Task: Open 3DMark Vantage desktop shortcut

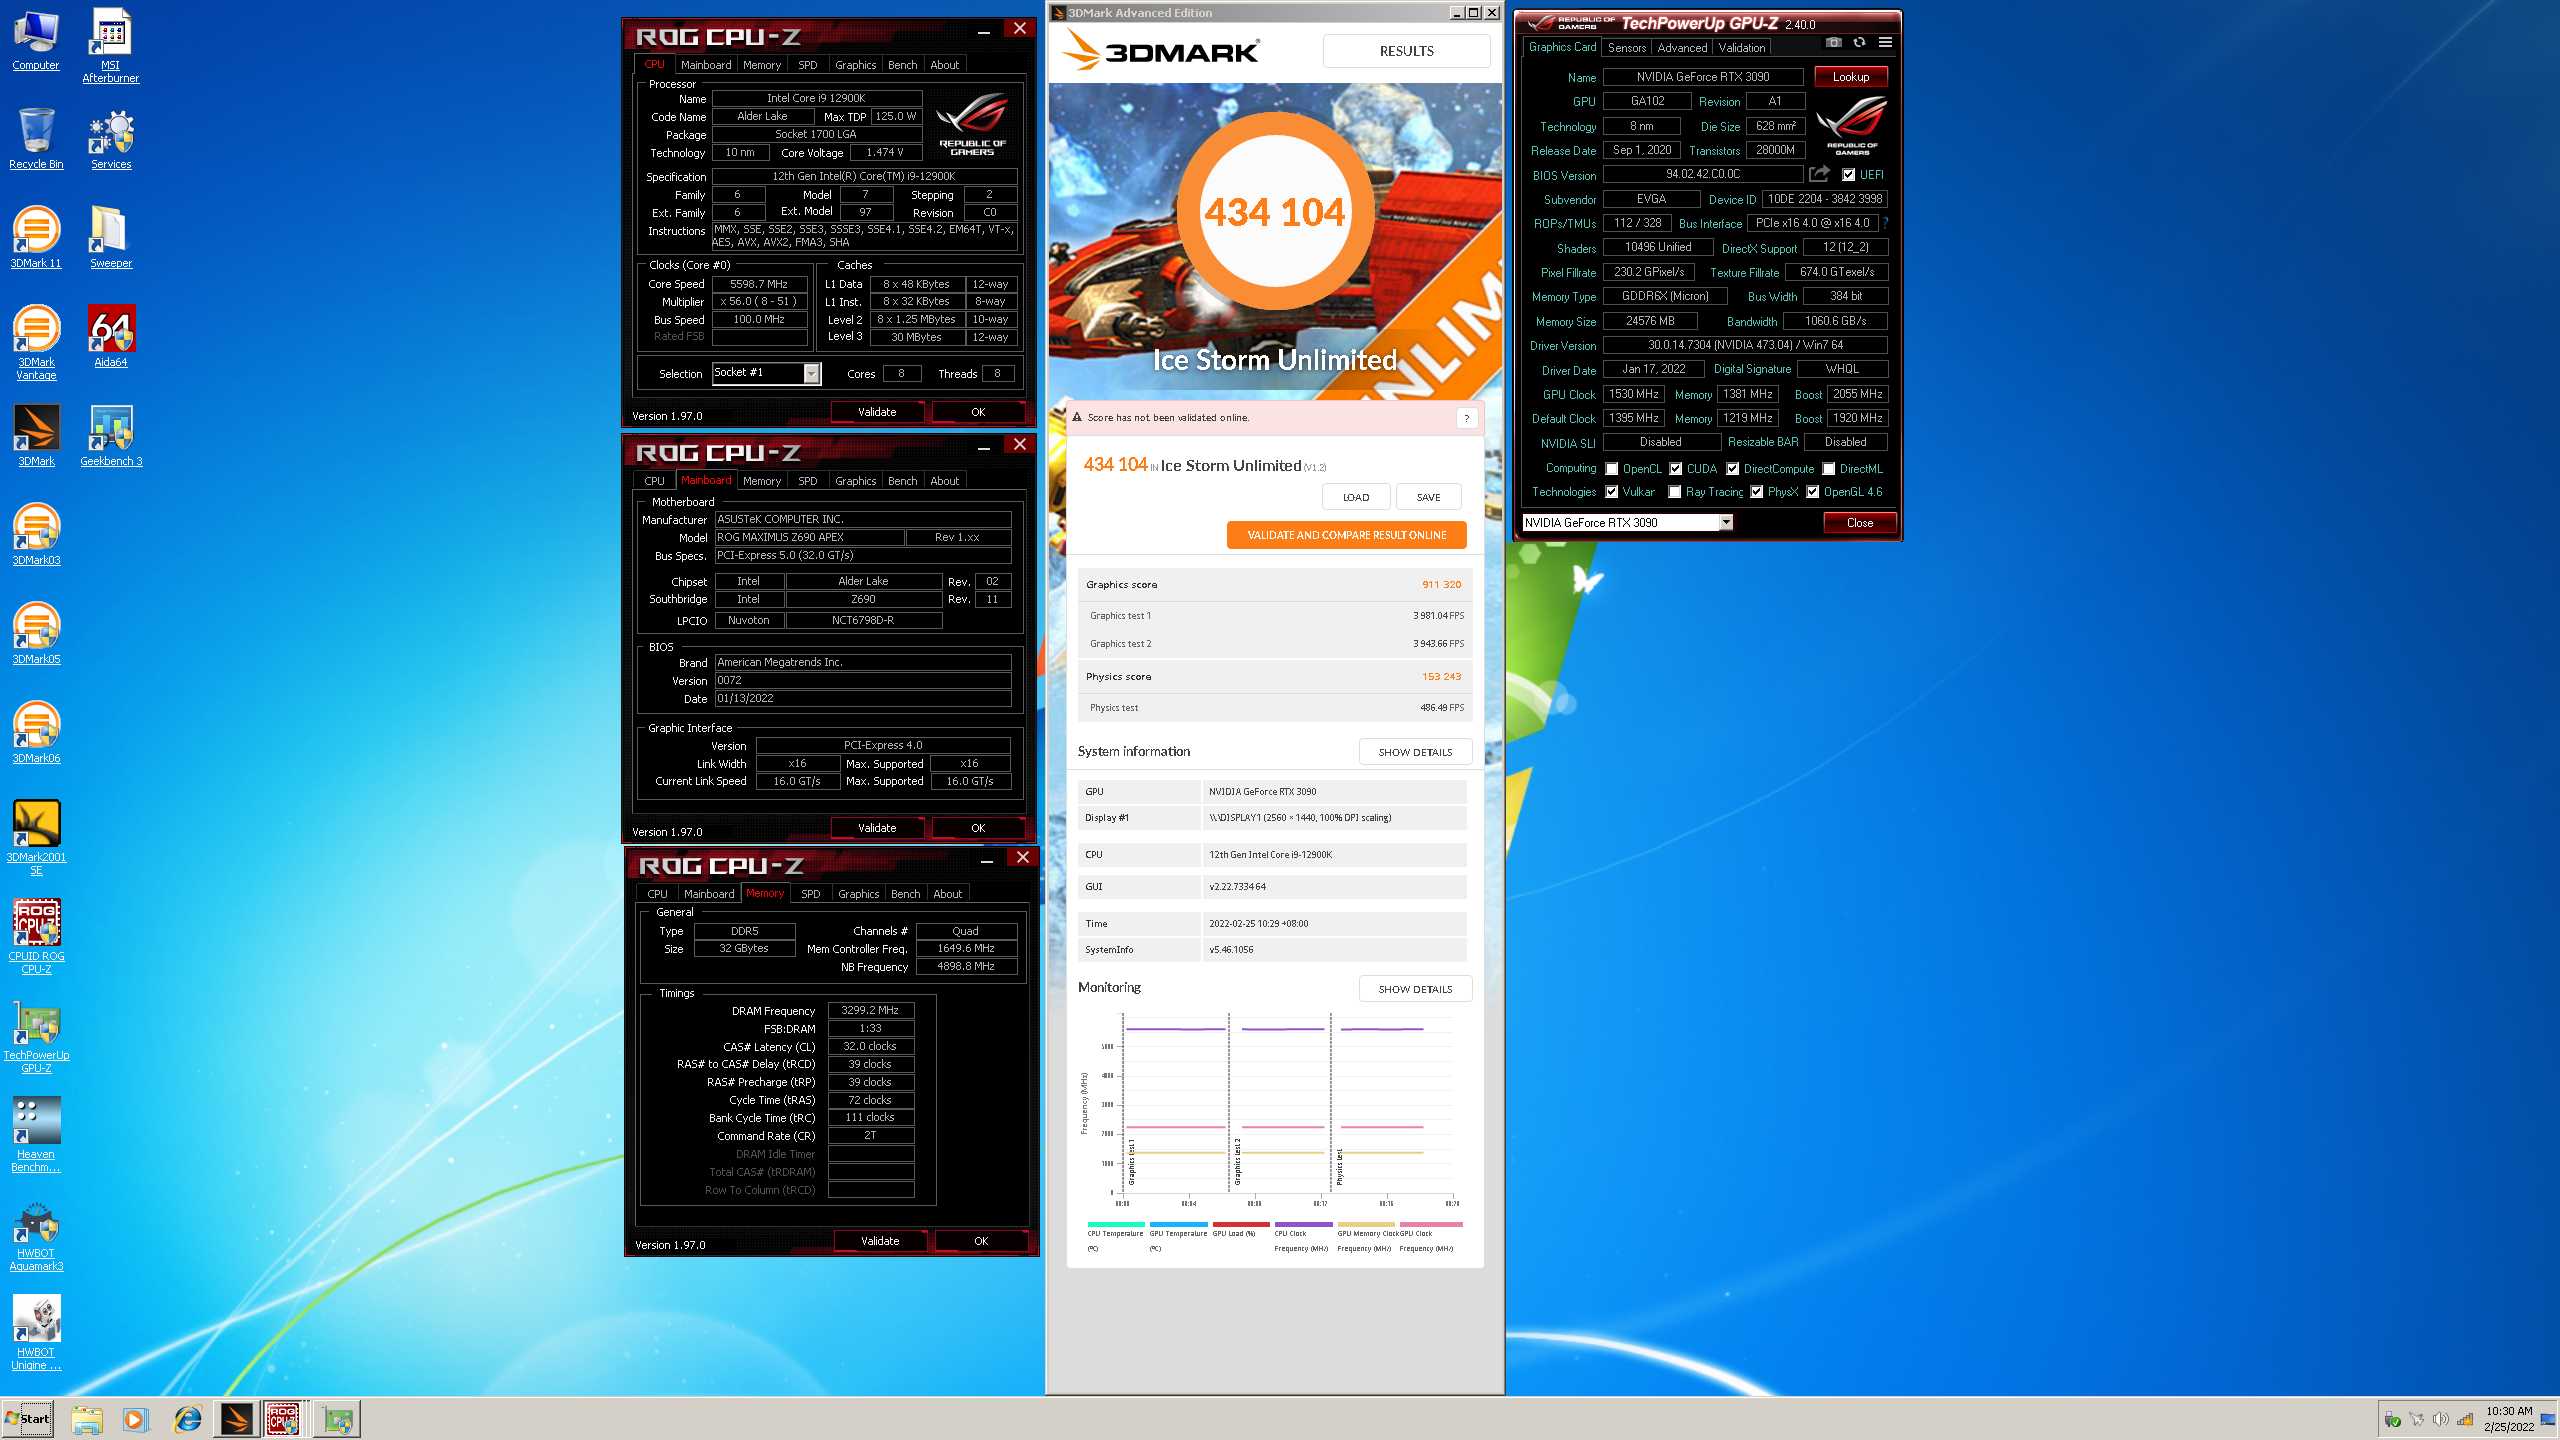Action: tap(36, 342)
